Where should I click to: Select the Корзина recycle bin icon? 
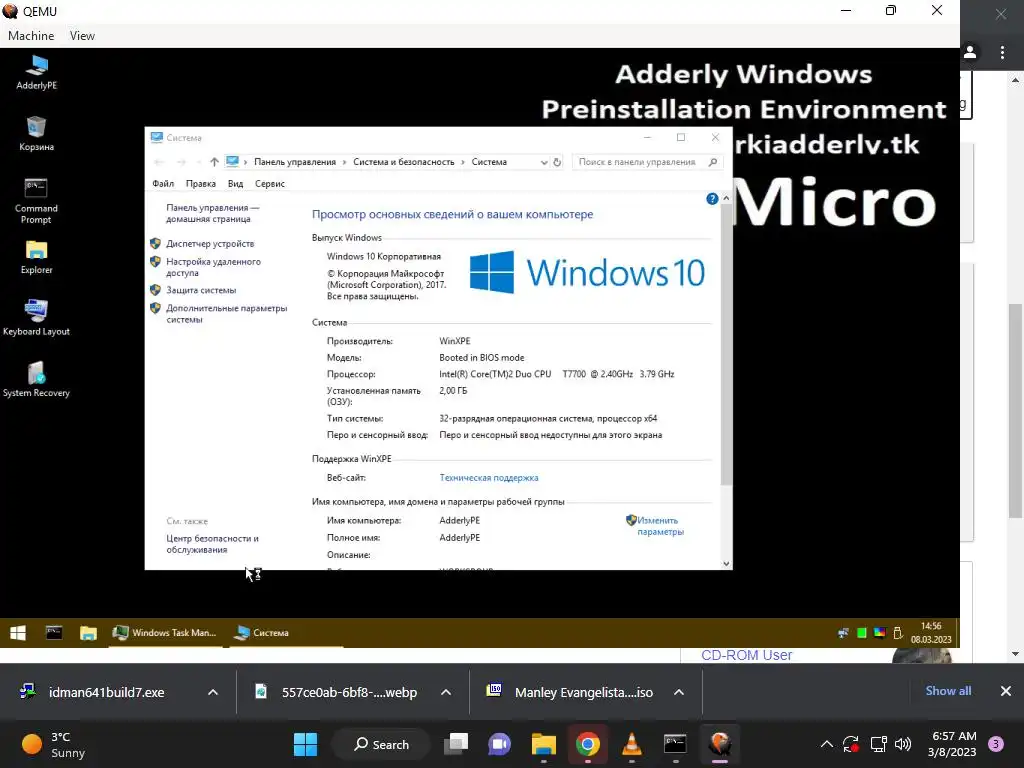[x=37, y=133]
